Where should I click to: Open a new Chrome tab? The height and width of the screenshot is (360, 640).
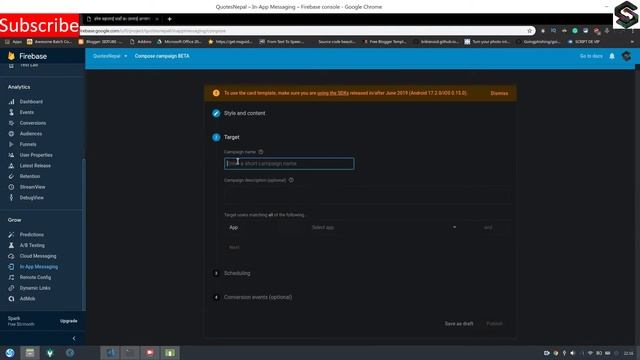pos(169,19)
